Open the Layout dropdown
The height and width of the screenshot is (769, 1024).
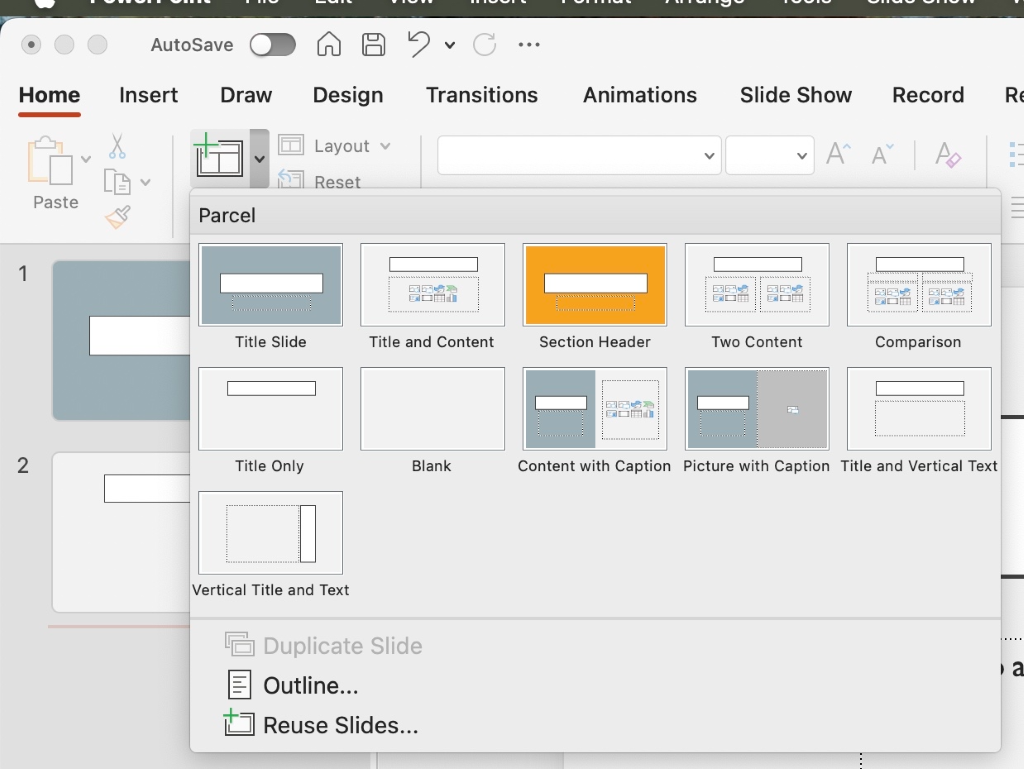pos(336,145)
